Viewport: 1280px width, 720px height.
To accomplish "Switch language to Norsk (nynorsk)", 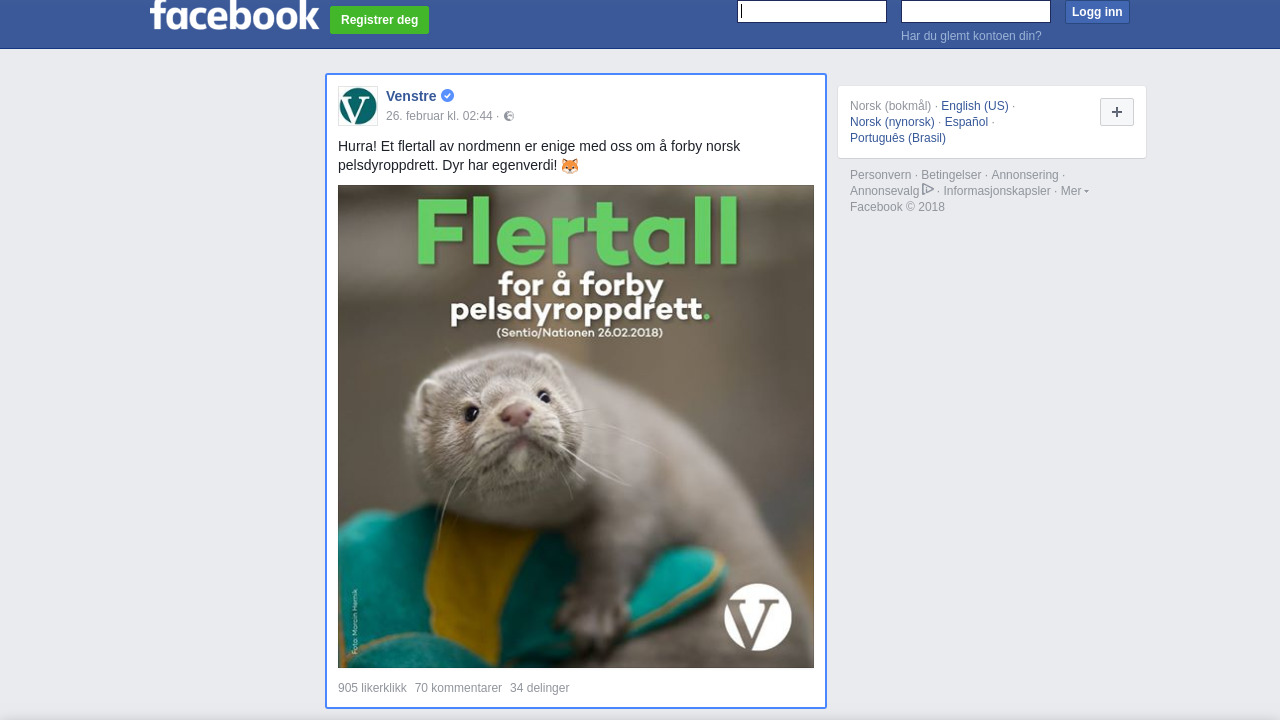I will 892,122.
